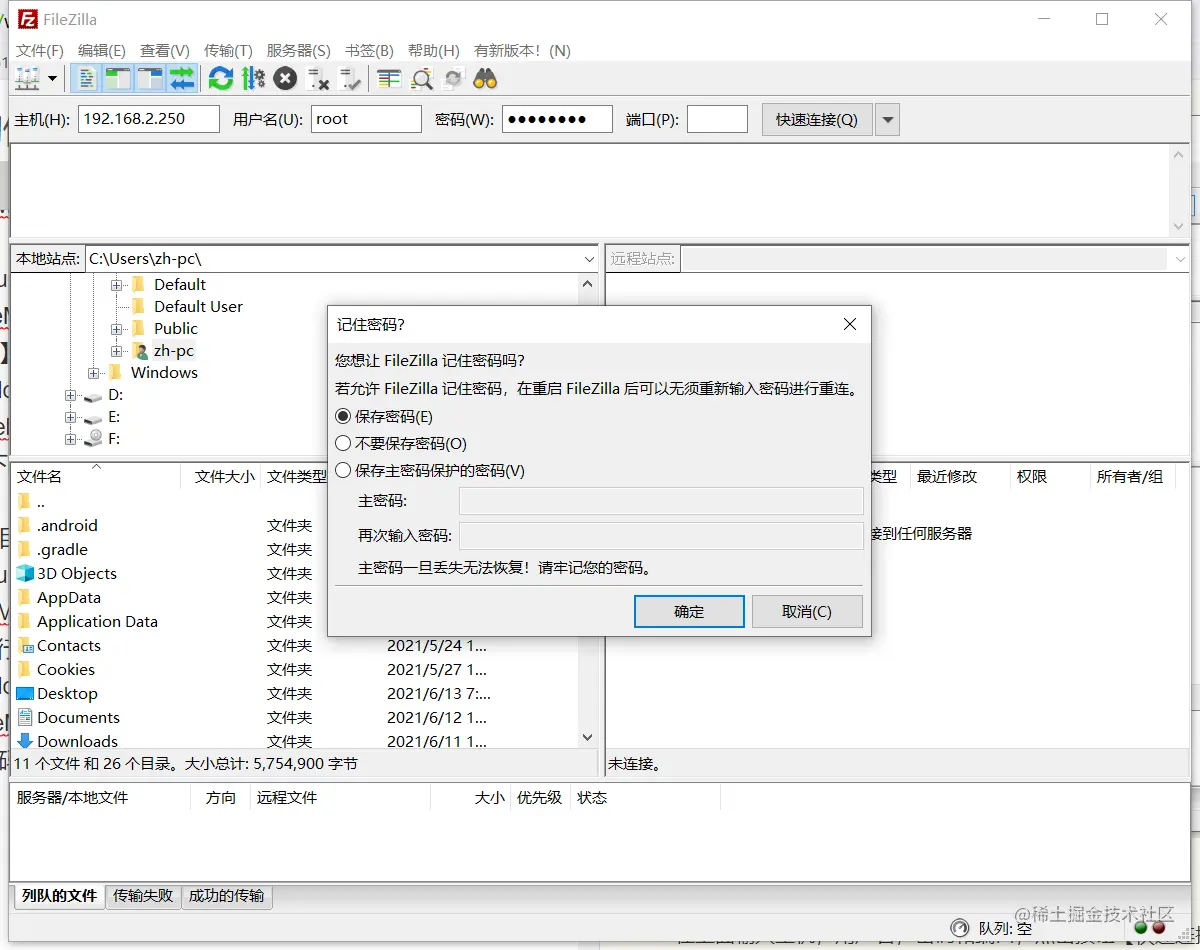Viewport: 1200px width, 950px height.
Task: Click the Documents icon in file list
Action: (25, 717)
